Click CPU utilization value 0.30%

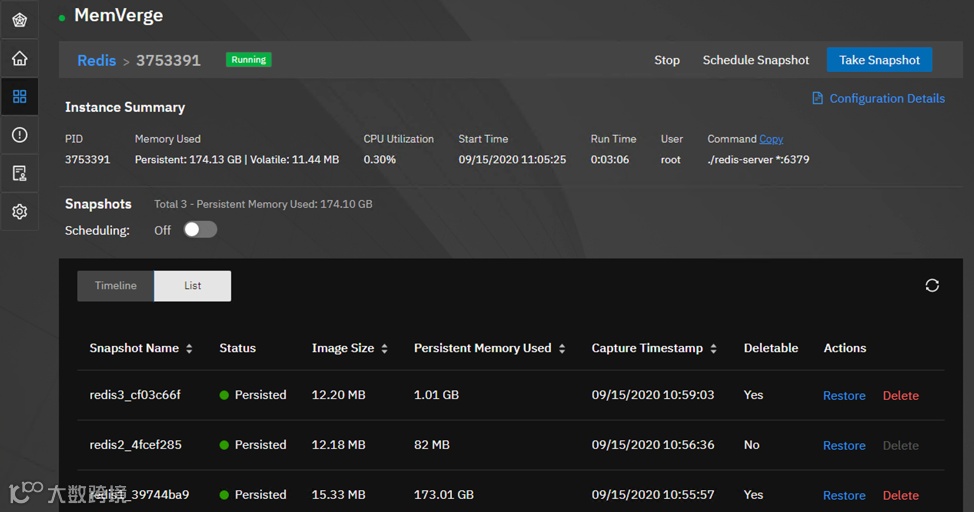pos(380,160)
